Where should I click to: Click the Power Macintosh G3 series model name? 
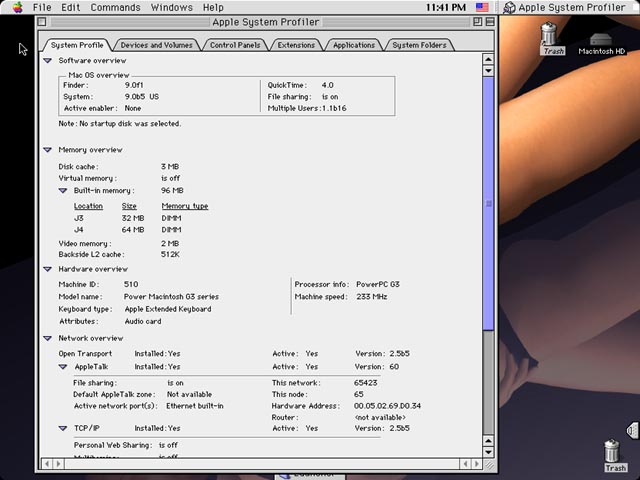pyautogui.click(x=171, y=297)
